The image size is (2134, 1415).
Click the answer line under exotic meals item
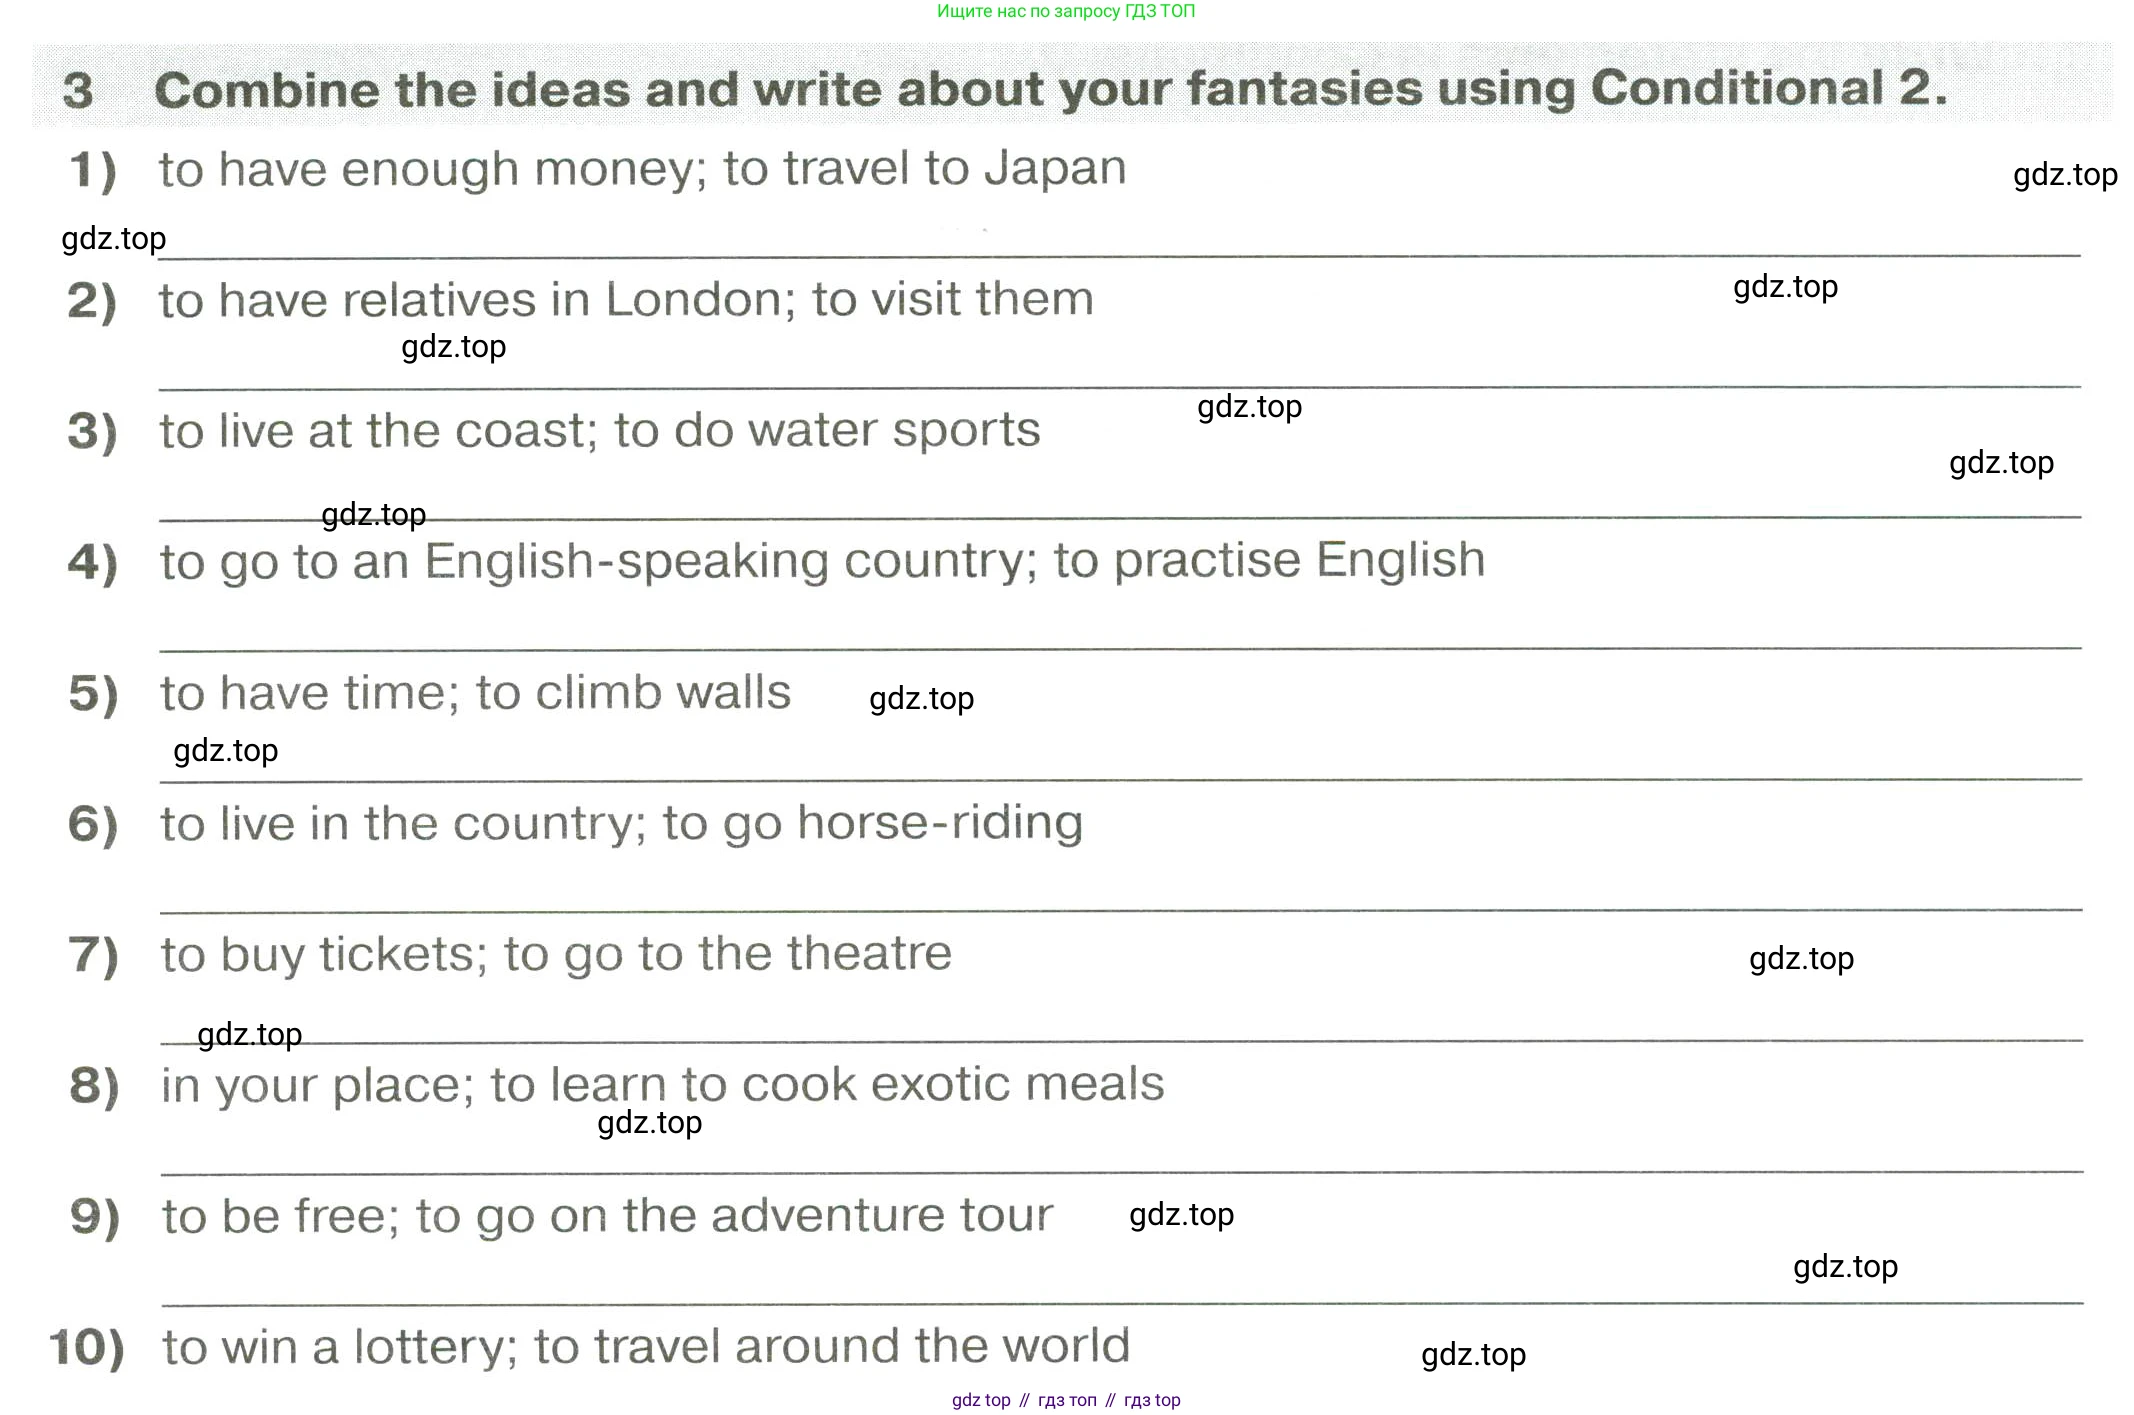(1120, 1172)
